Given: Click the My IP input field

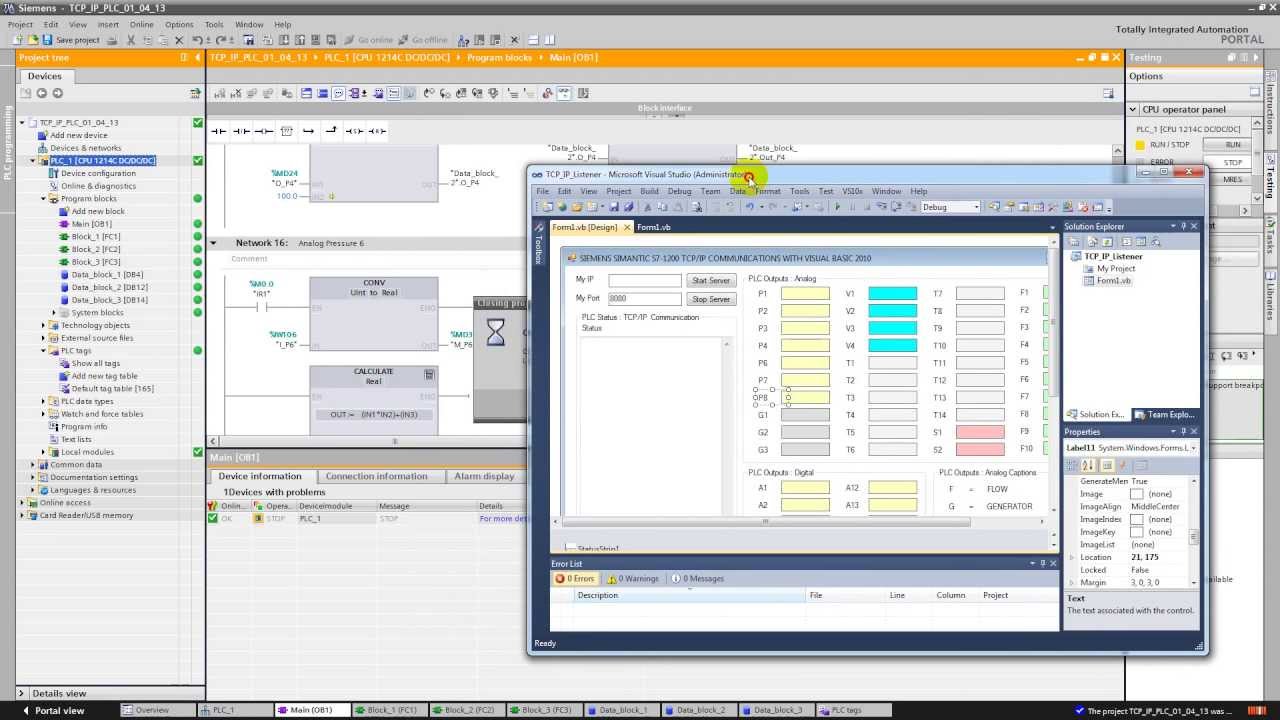Looking at the screenshot, I should point(644,280).
